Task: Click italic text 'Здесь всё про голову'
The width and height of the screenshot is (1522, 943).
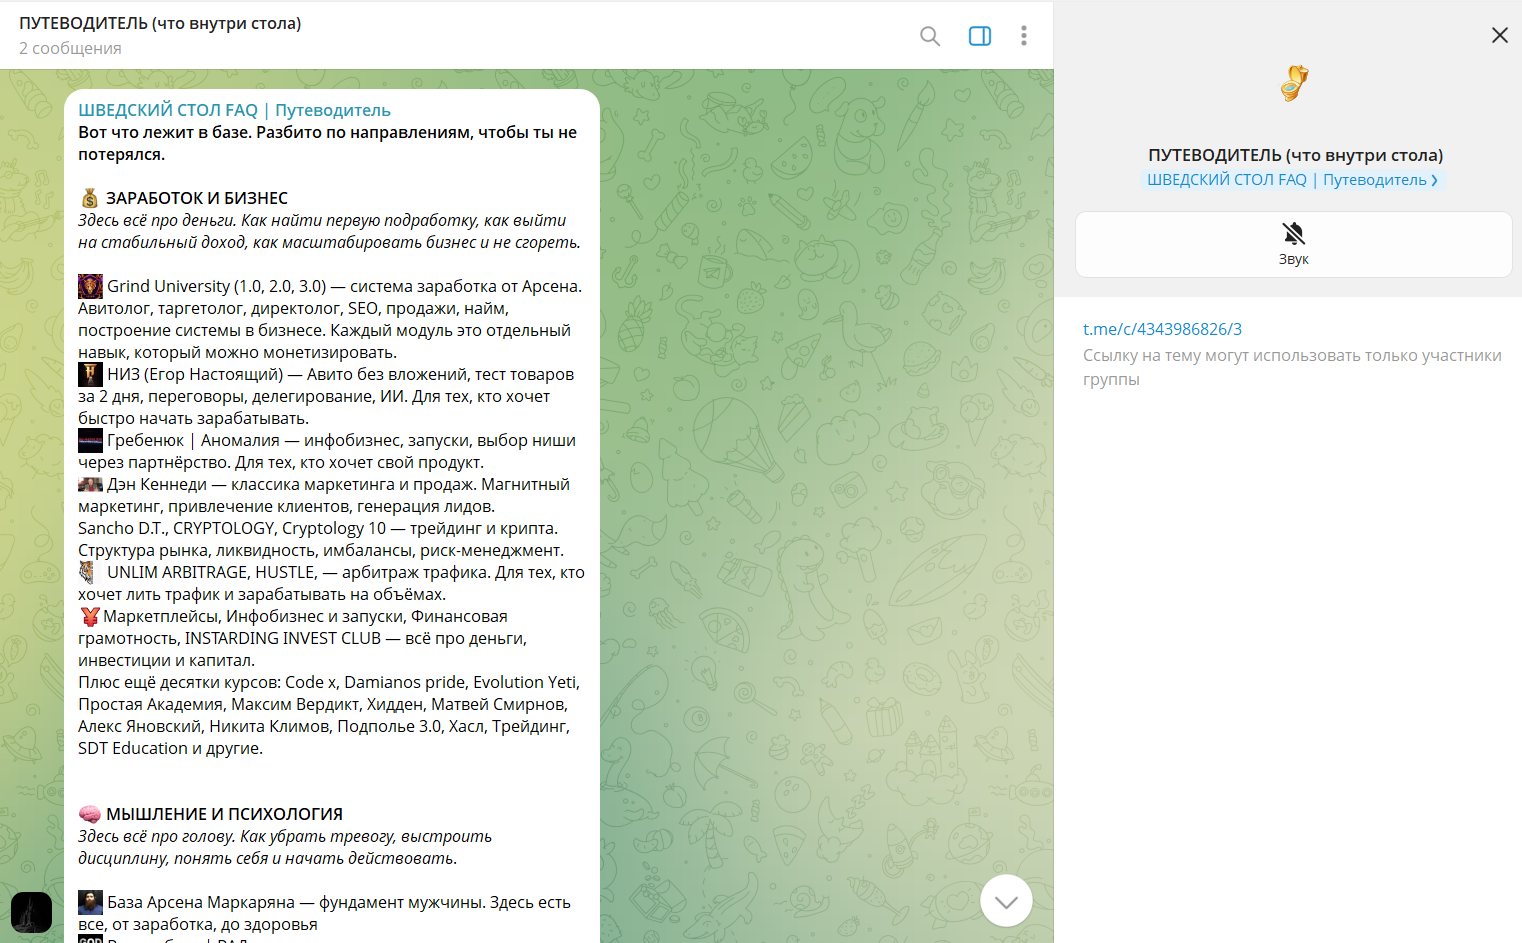Action: (157, 836)
